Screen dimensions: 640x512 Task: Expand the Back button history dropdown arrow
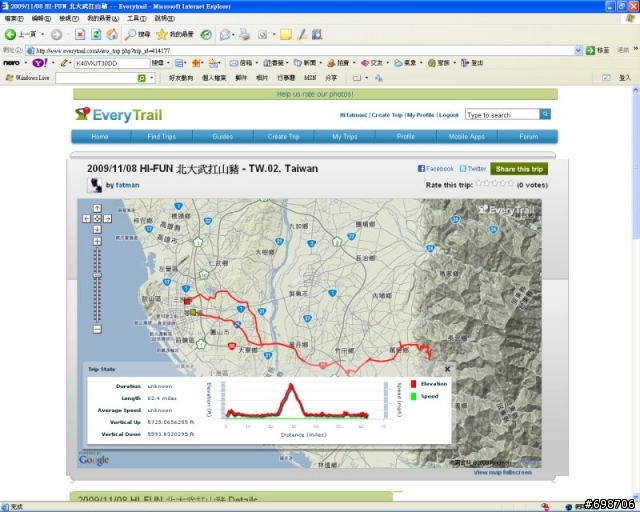point(42,35)
